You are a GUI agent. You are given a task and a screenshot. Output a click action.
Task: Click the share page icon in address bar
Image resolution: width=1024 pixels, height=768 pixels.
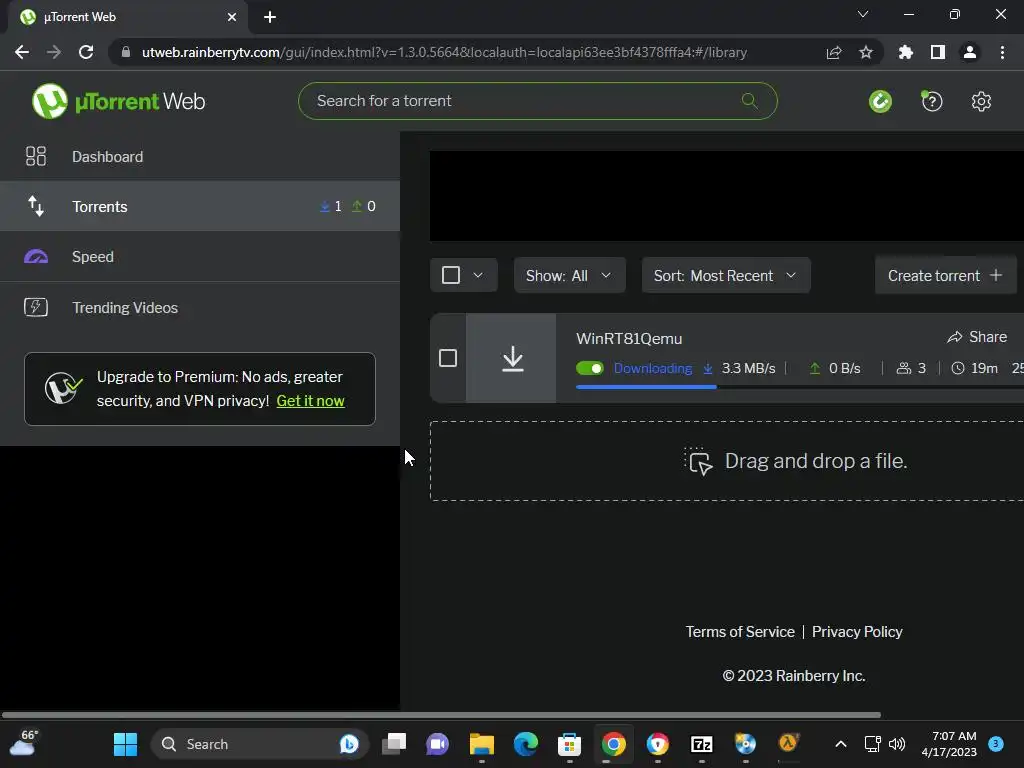834,52
